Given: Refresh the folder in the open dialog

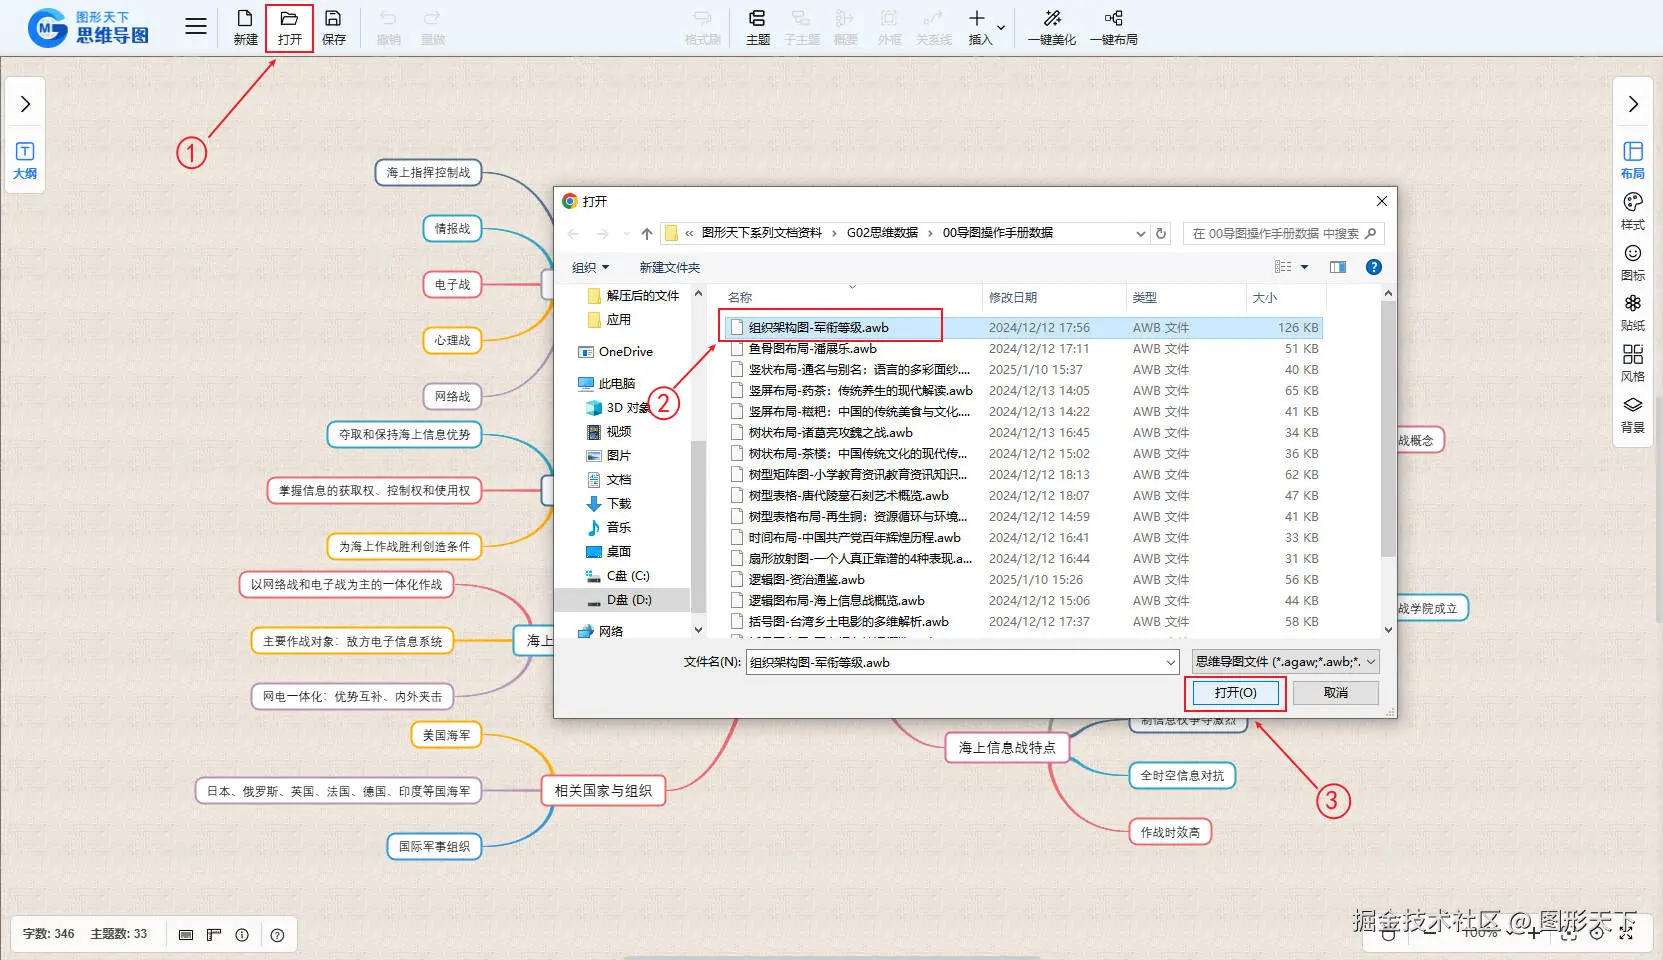Looking at the screenshot, I should coord(1161,234).
